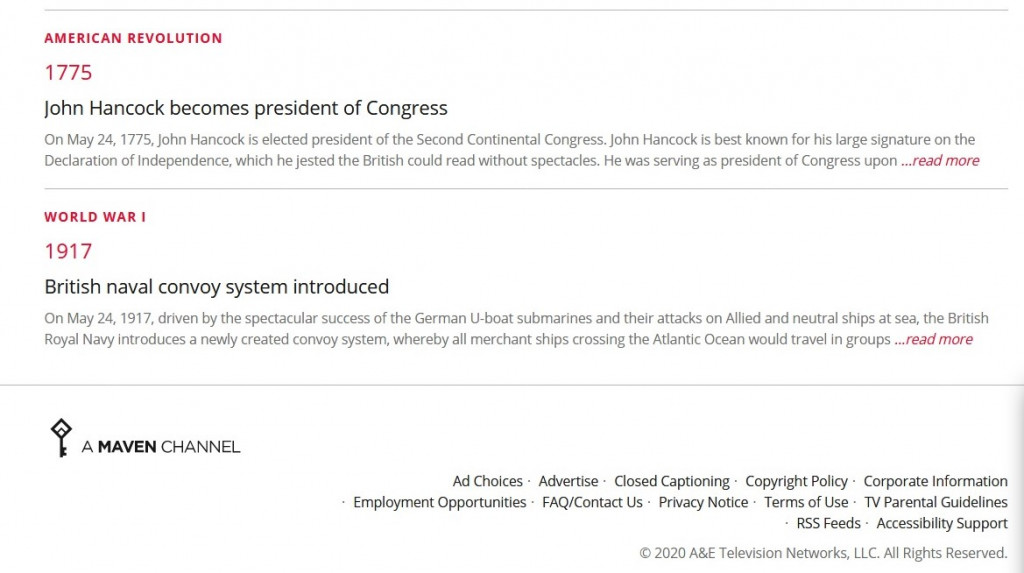The width and height of the screenshot is (1024, 573).
Task: Click the Maven key logo icon
Action: [x=61, y=438]
